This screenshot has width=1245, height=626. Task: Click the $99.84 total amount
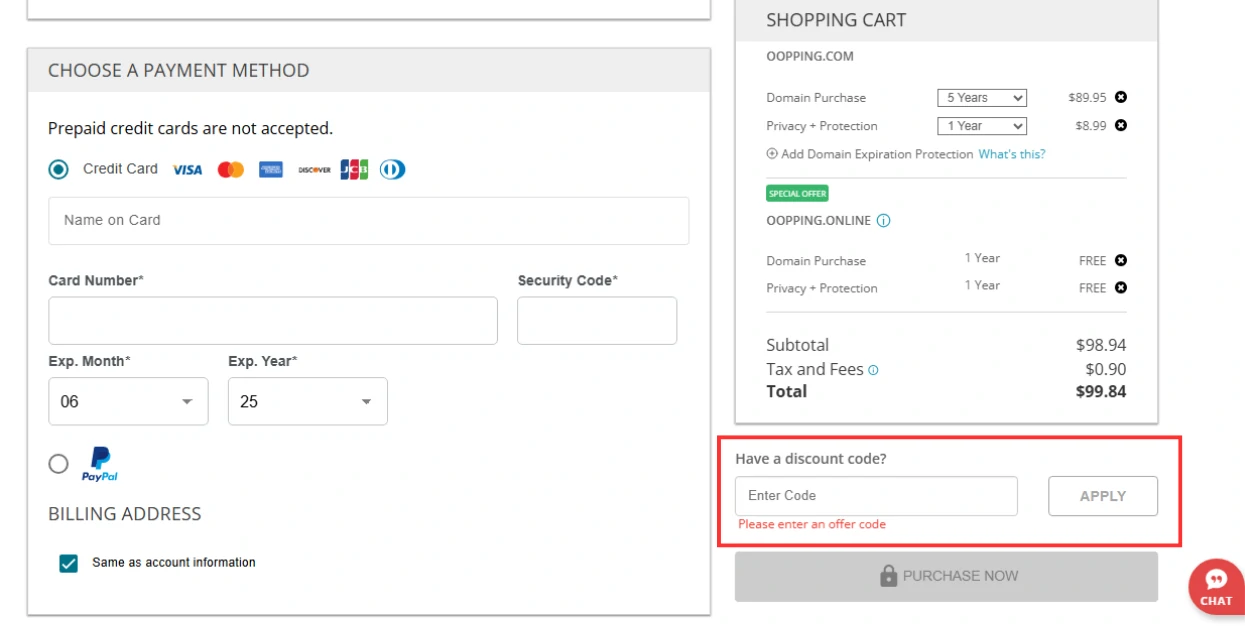pyautogui.click(x=1101, y=392)
